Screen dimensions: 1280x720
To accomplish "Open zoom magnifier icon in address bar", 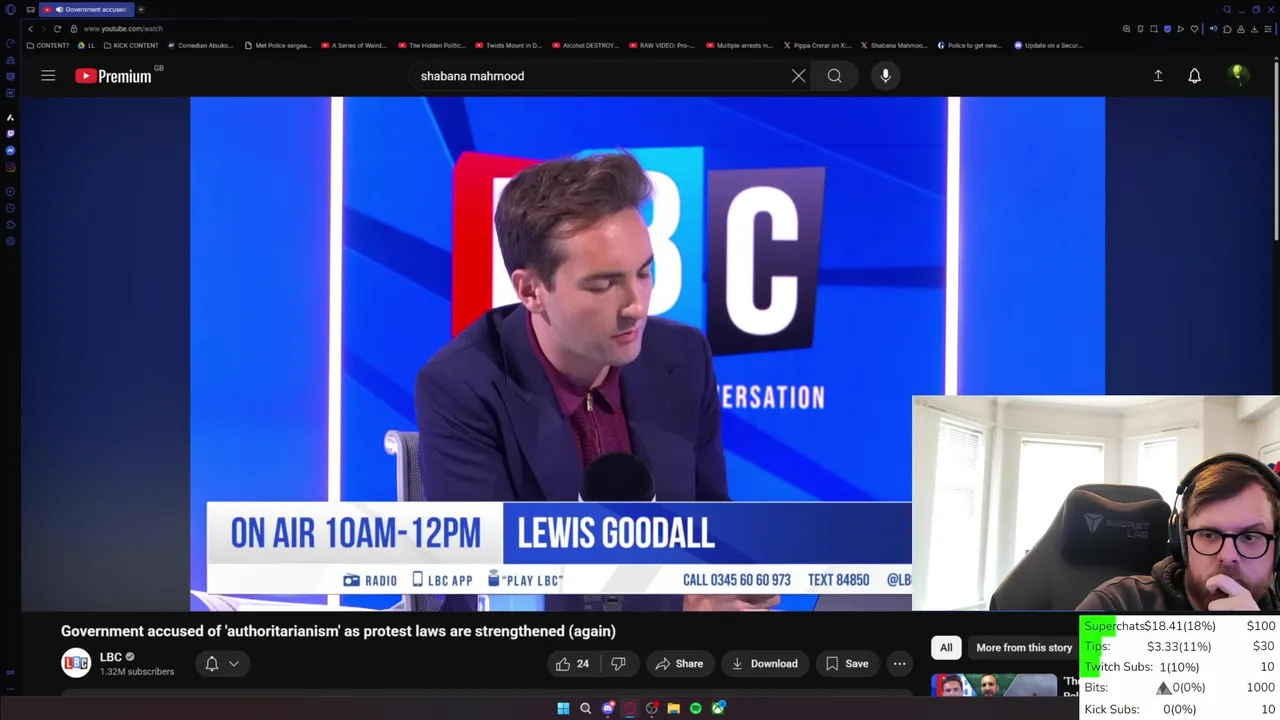I will point(1127,29).
